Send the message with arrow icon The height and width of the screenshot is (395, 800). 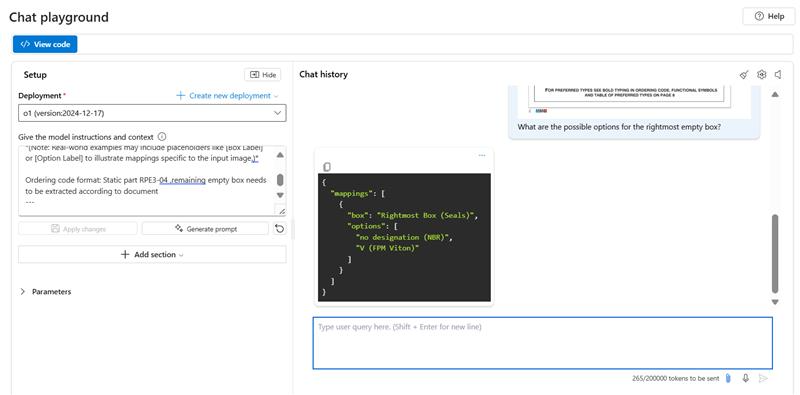(x=763, y=378)
